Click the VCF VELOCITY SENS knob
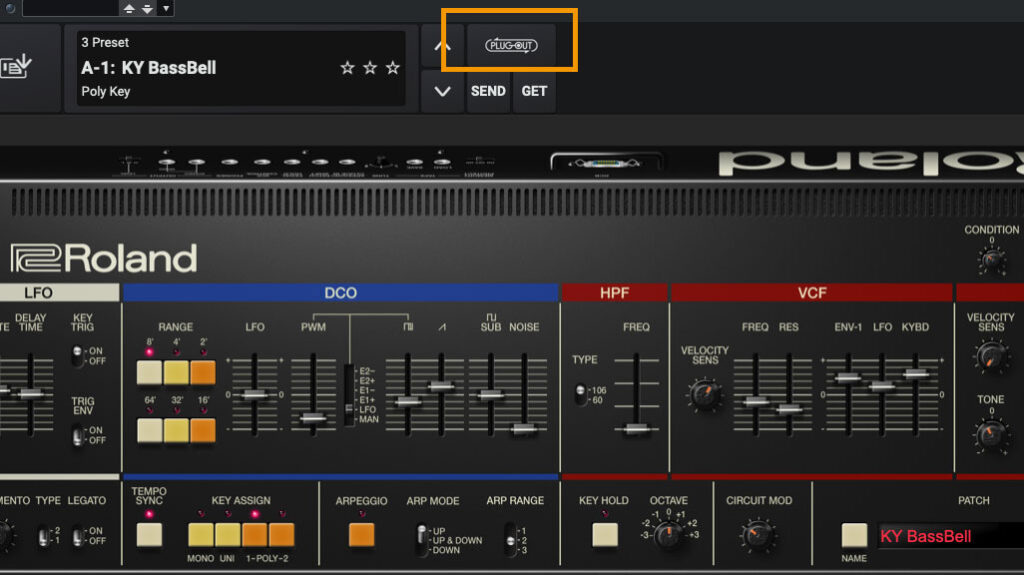The height and width of the screenshot is (575, 1024). (x=704, y=394)
